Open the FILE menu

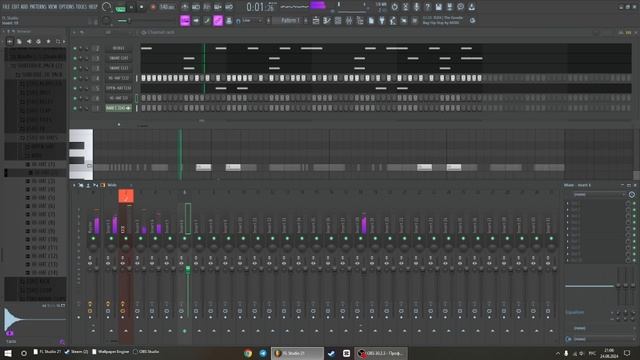coord(6,7)
